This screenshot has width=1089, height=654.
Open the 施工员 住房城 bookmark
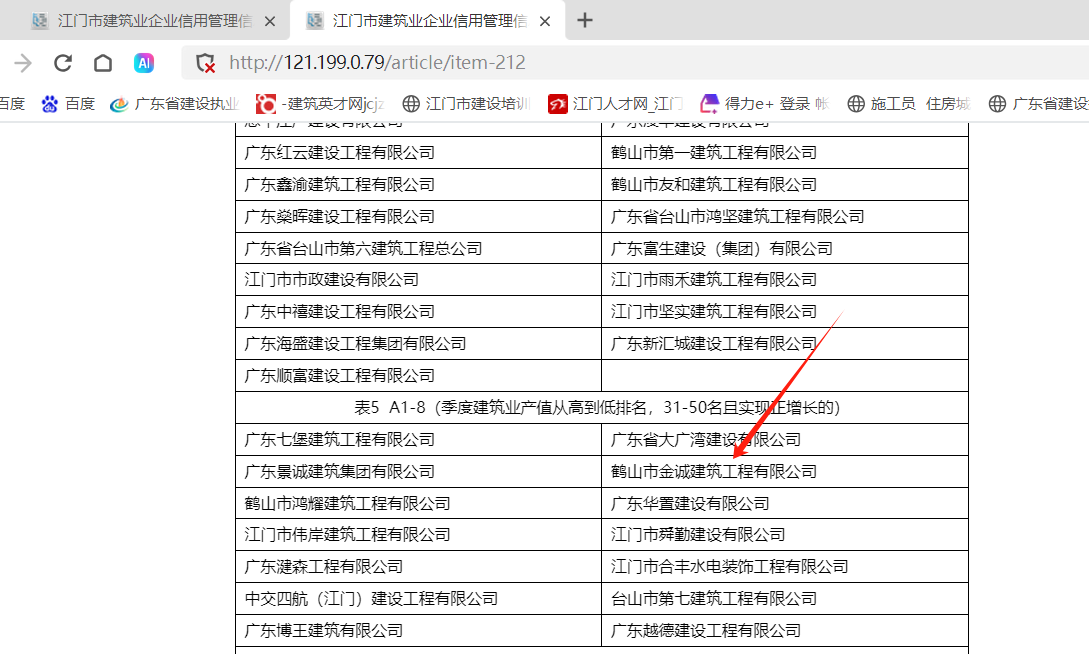(909, 103)
